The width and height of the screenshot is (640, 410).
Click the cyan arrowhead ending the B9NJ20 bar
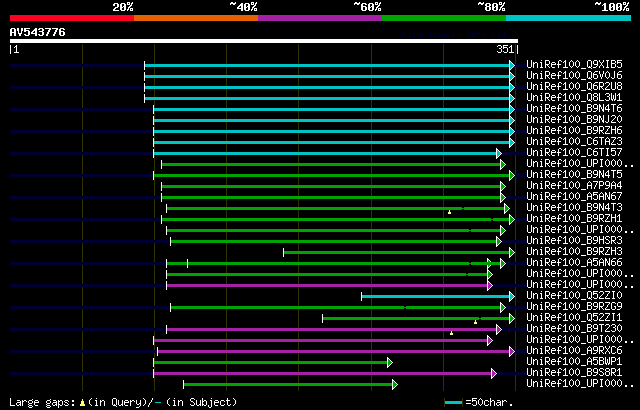(512, 120)
